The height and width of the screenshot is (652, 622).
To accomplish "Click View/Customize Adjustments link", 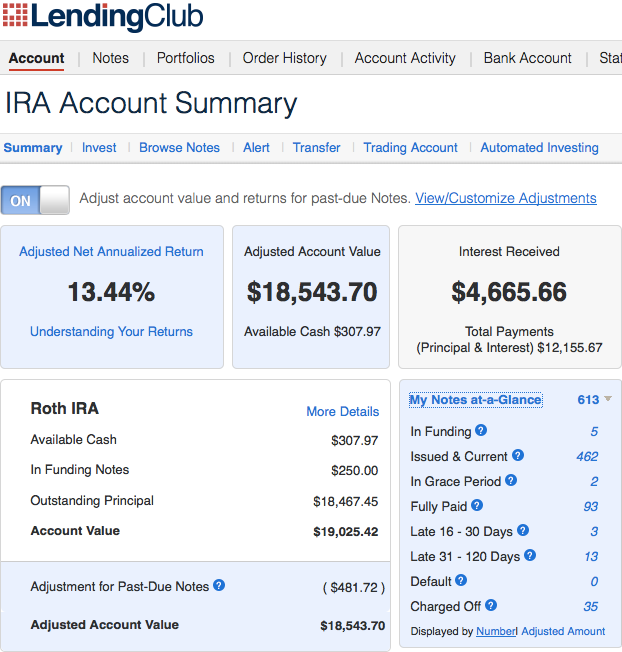I will [x=506, y=198].
